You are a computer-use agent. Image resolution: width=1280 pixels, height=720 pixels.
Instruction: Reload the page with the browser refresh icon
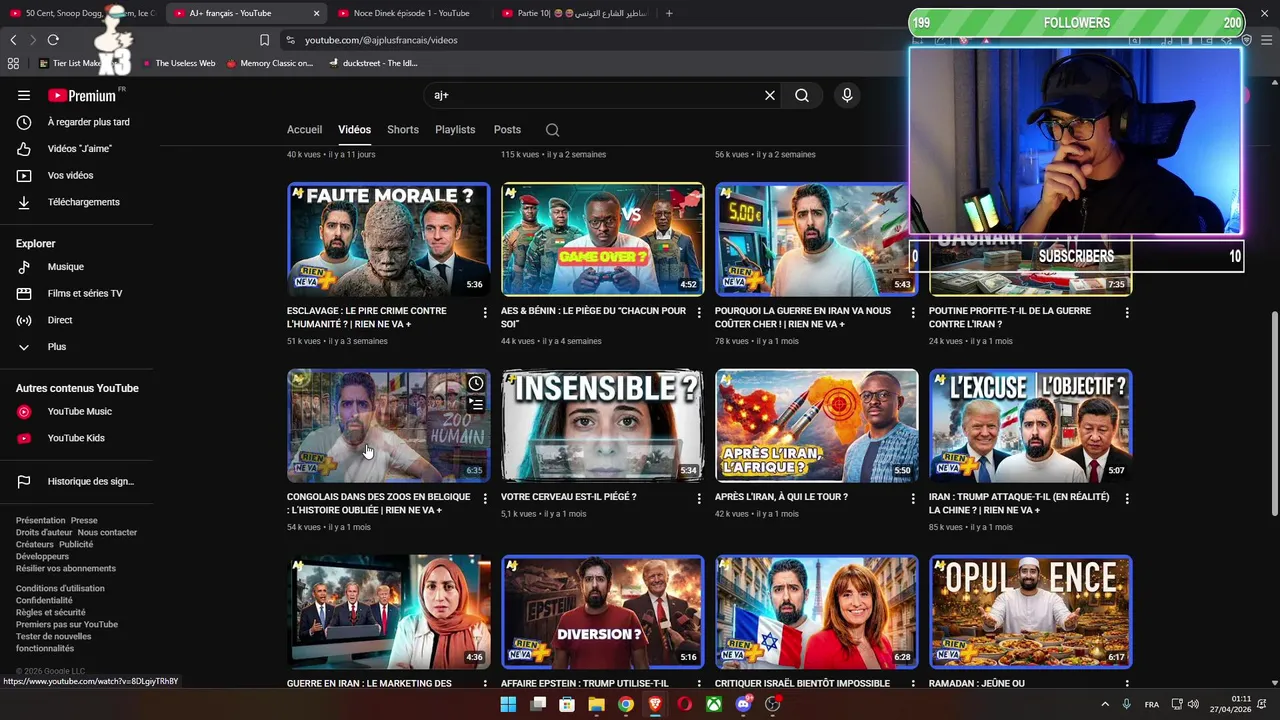[53, 40]
